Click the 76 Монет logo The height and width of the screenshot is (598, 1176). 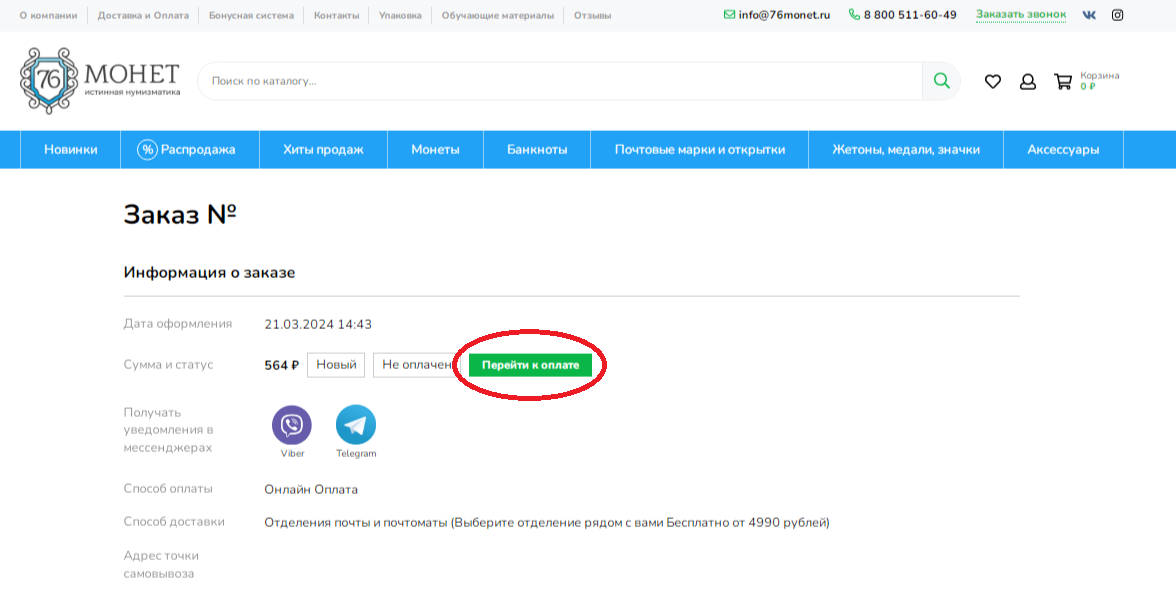click(x=100, y=81)
